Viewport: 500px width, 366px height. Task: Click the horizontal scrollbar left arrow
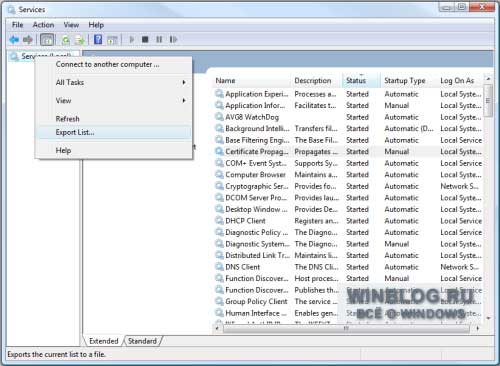pos(217,329)
